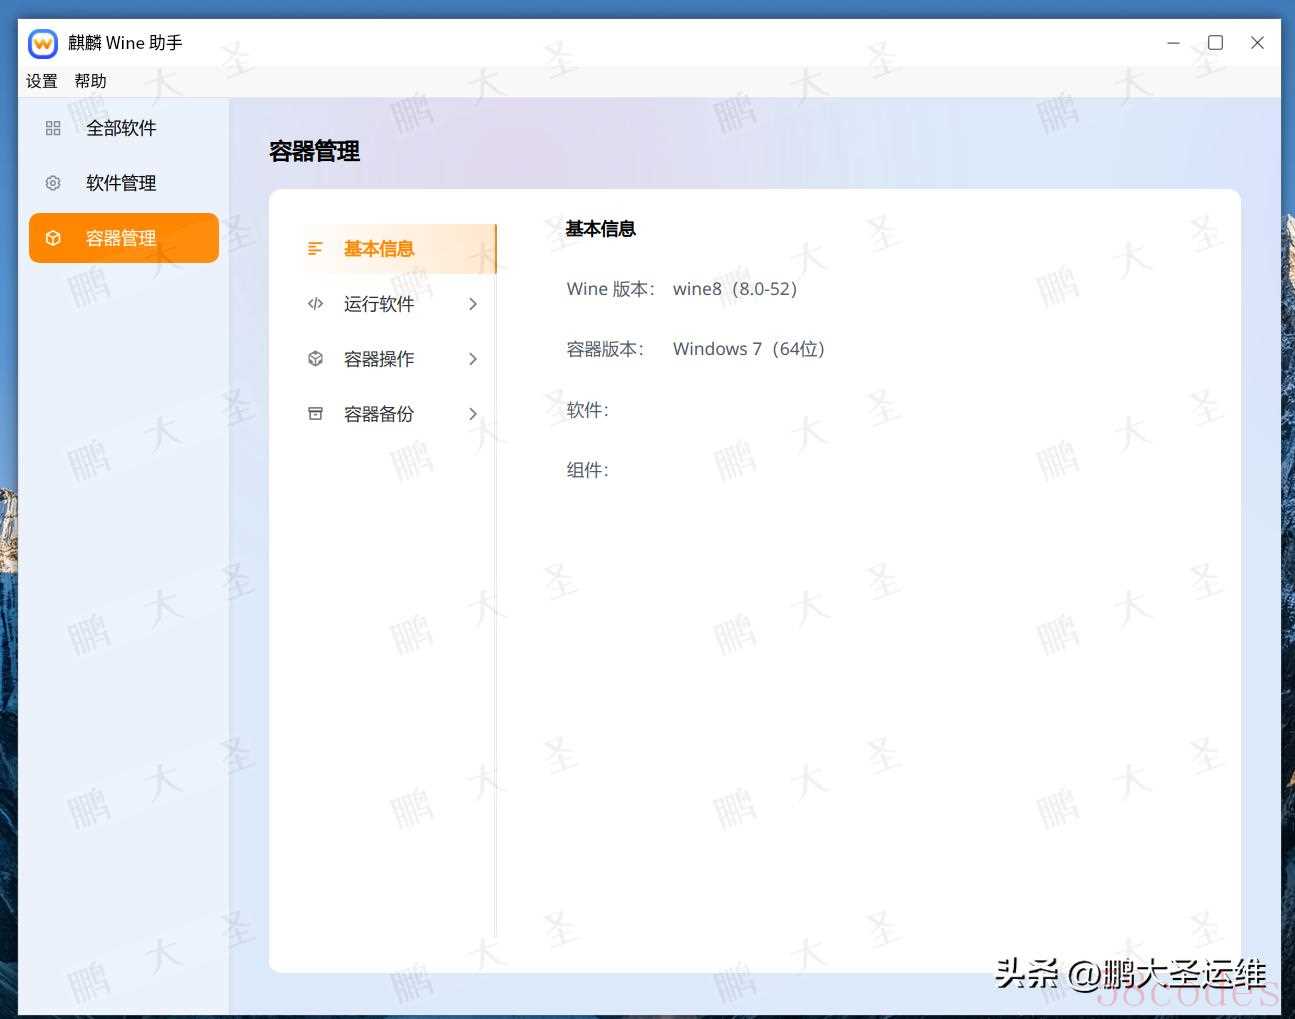Image resolution: width=1295 pixels, height=1019 pixels.
Task: Minimize the 麒麟 Wine 助手 window
Action: pyautogui.click(x=1173, y=43)
